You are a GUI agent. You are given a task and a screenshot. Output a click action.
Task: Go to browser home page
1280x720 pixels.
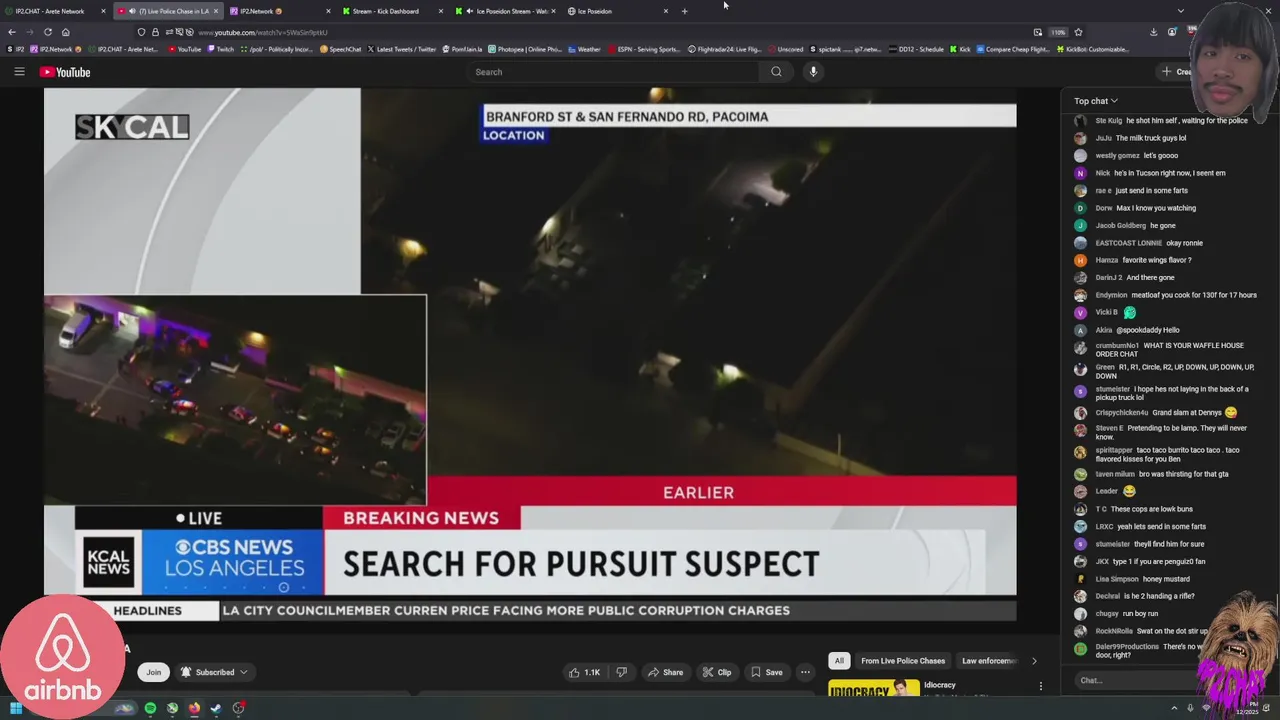pos(66,32)
